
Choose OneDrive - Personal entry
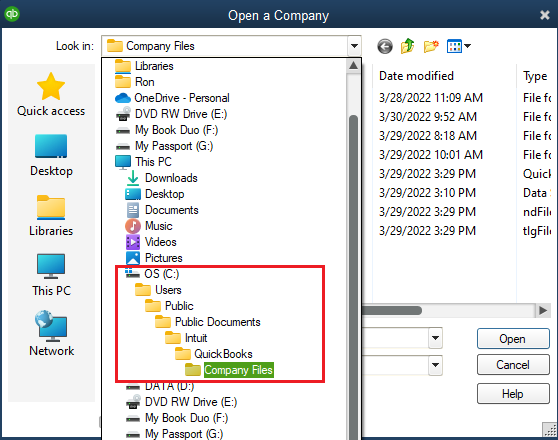point(172,98)
